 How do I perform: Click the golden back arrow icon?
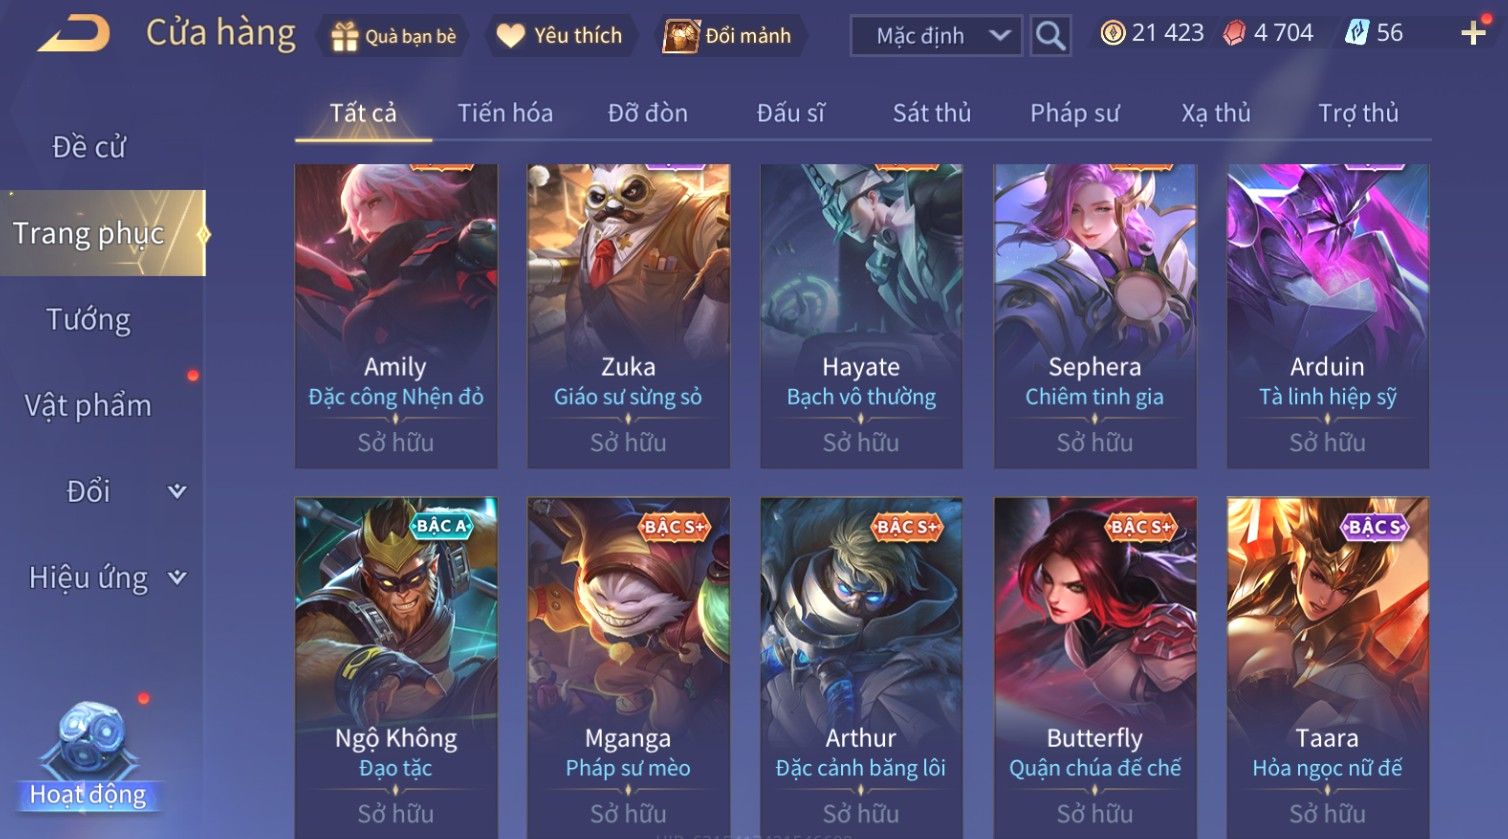(x=74, y=34)
